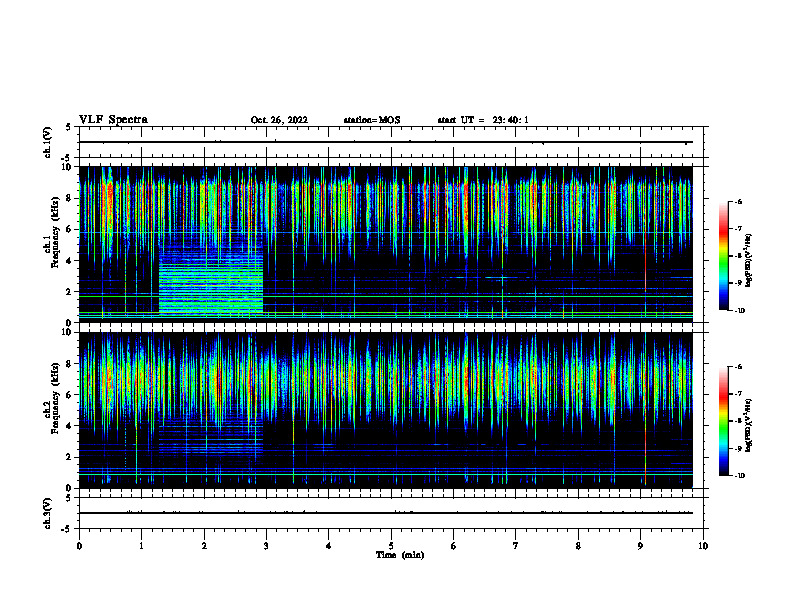The image size is (792, 612).
Task: Click the "4" kHz tick on ch.1 frequency axis
Action: (x=69, y=261)
